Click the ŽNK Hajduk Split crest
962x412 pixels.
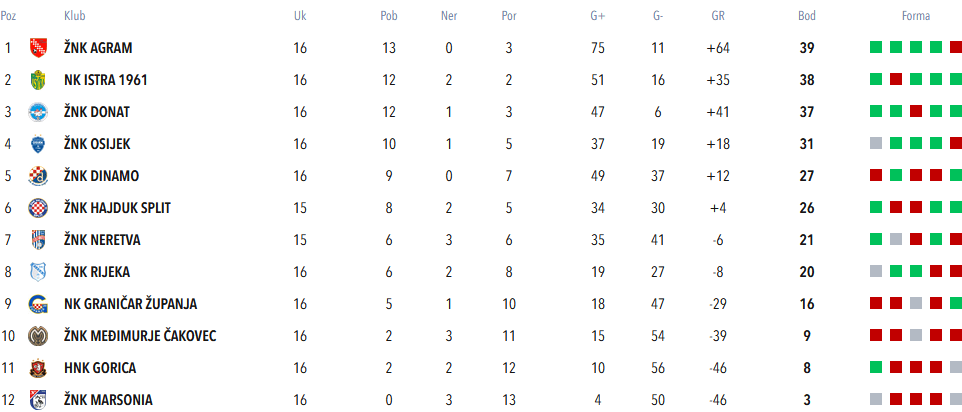coord(38,208)
